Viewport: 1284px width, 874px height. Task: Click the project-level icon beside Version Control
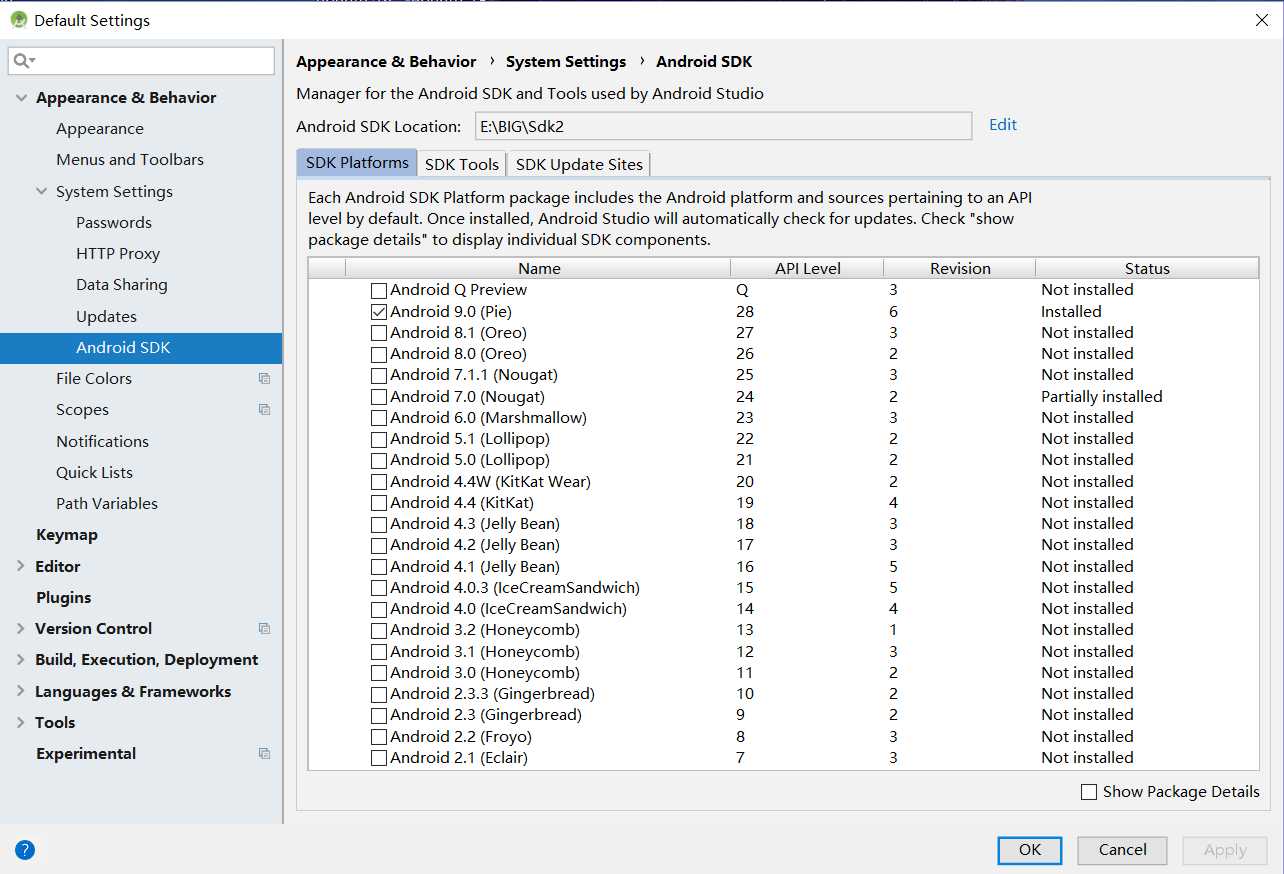264,628
